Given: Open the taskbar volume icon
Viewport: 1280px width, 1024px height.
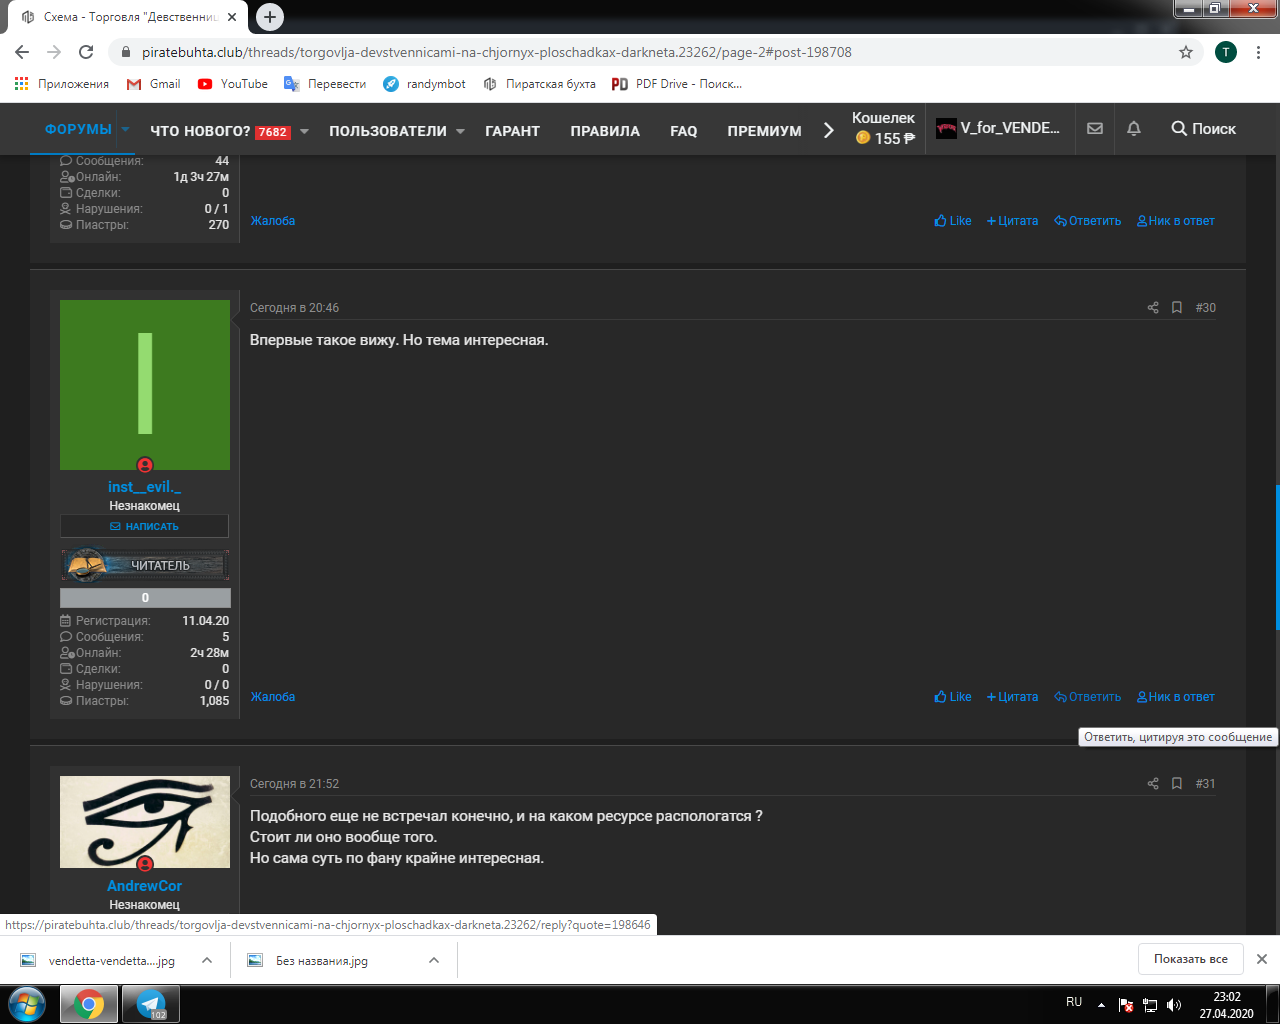Looking at the screenshot, I should pyautogui.click(x=1174, y=1005).
